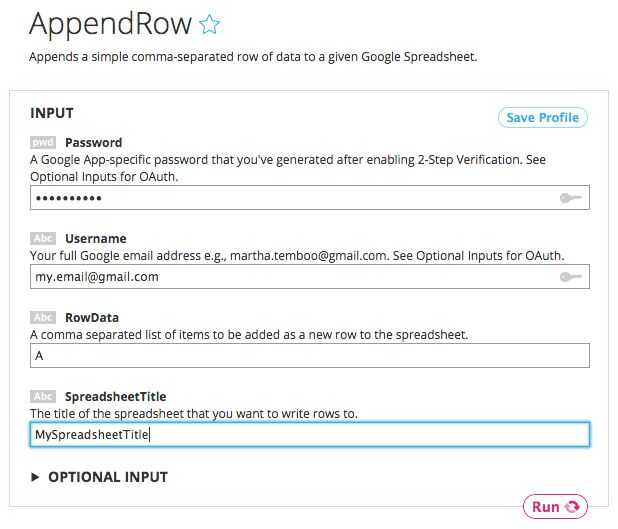Run the AppendRow Choreo

555,507
